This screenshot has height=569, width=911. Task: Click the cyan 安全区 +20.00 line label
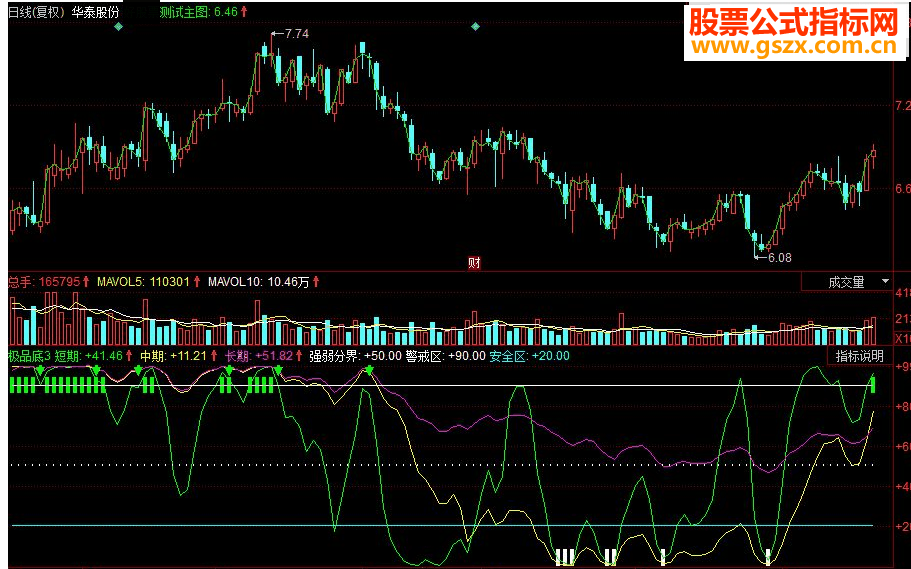tap(529, 356)
